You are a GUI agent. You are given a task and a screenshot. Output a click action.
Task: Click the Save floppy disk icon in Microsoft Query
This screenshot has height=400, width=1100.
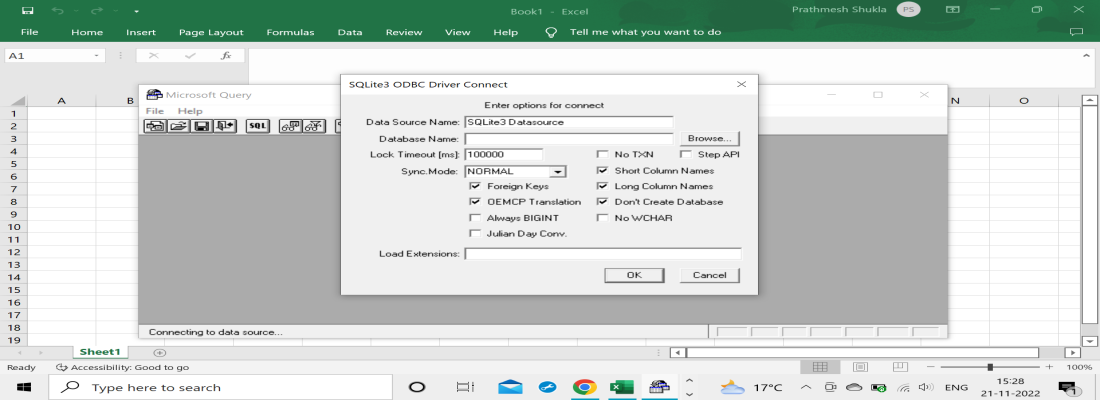tap(201, 126)
